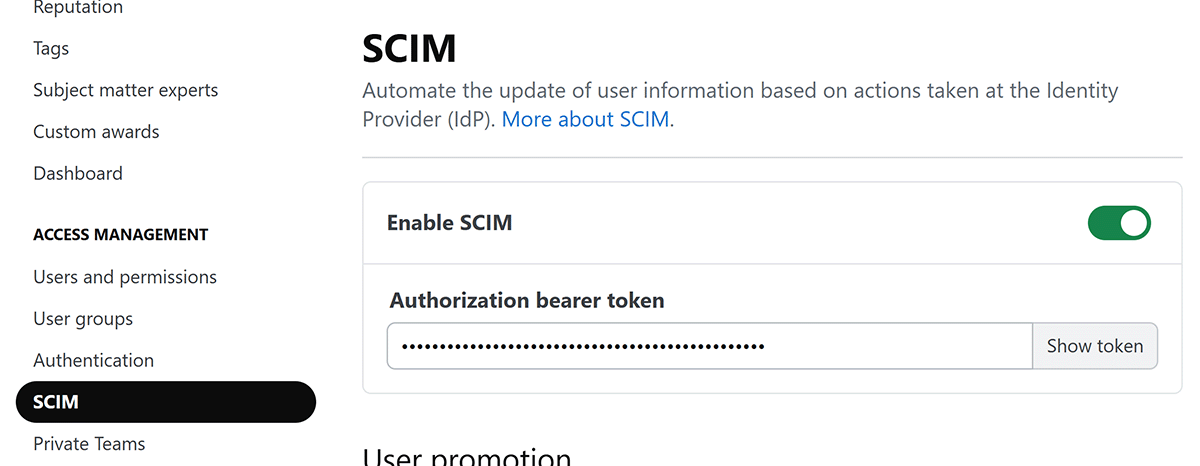
Task: Focus the Authorization bearer token field
Action: coord(708,346)
